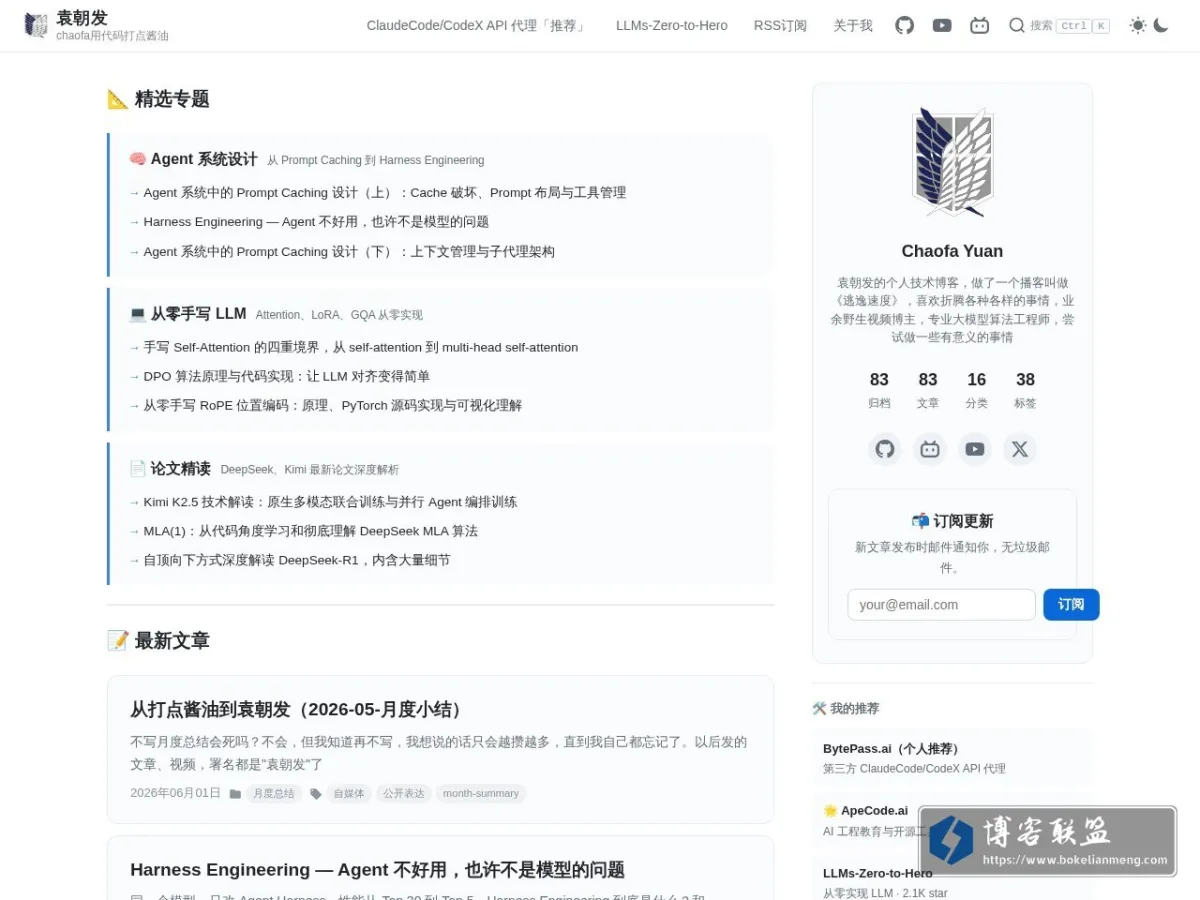Open the Bilibili icon in the top navigation

point(980,25)
